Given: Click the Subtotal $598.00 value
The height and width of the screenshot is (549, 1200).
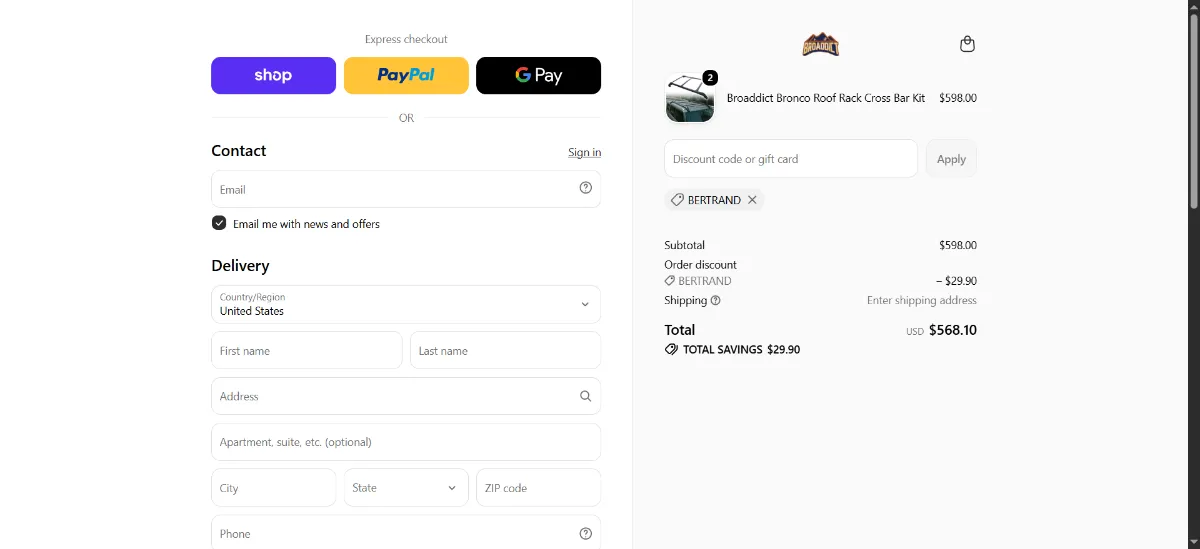Looking at the screenshot, I should click(x=958, y=245).
